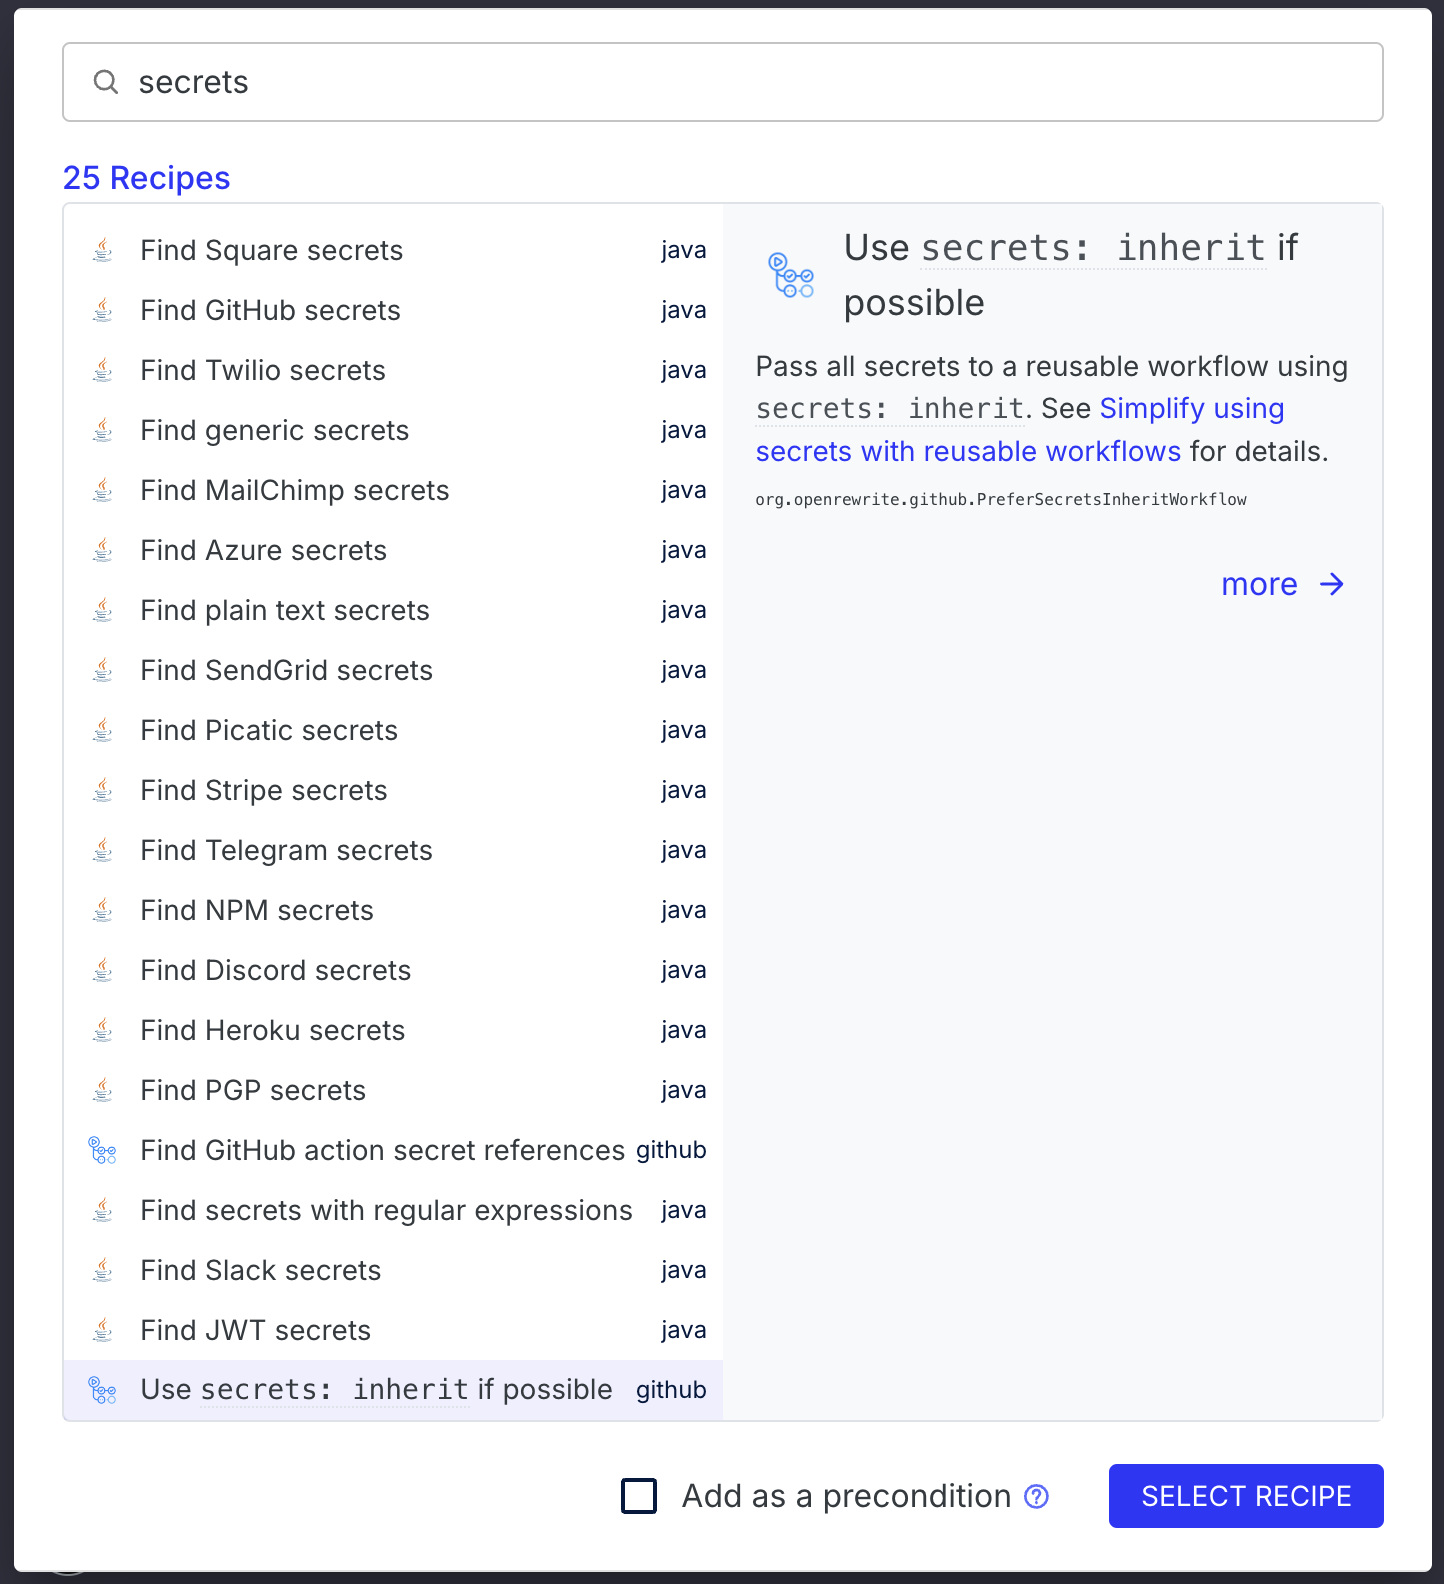Click the Java icon beside Find Stripe secrets
1444x1584 pixels.
(103, 790)
